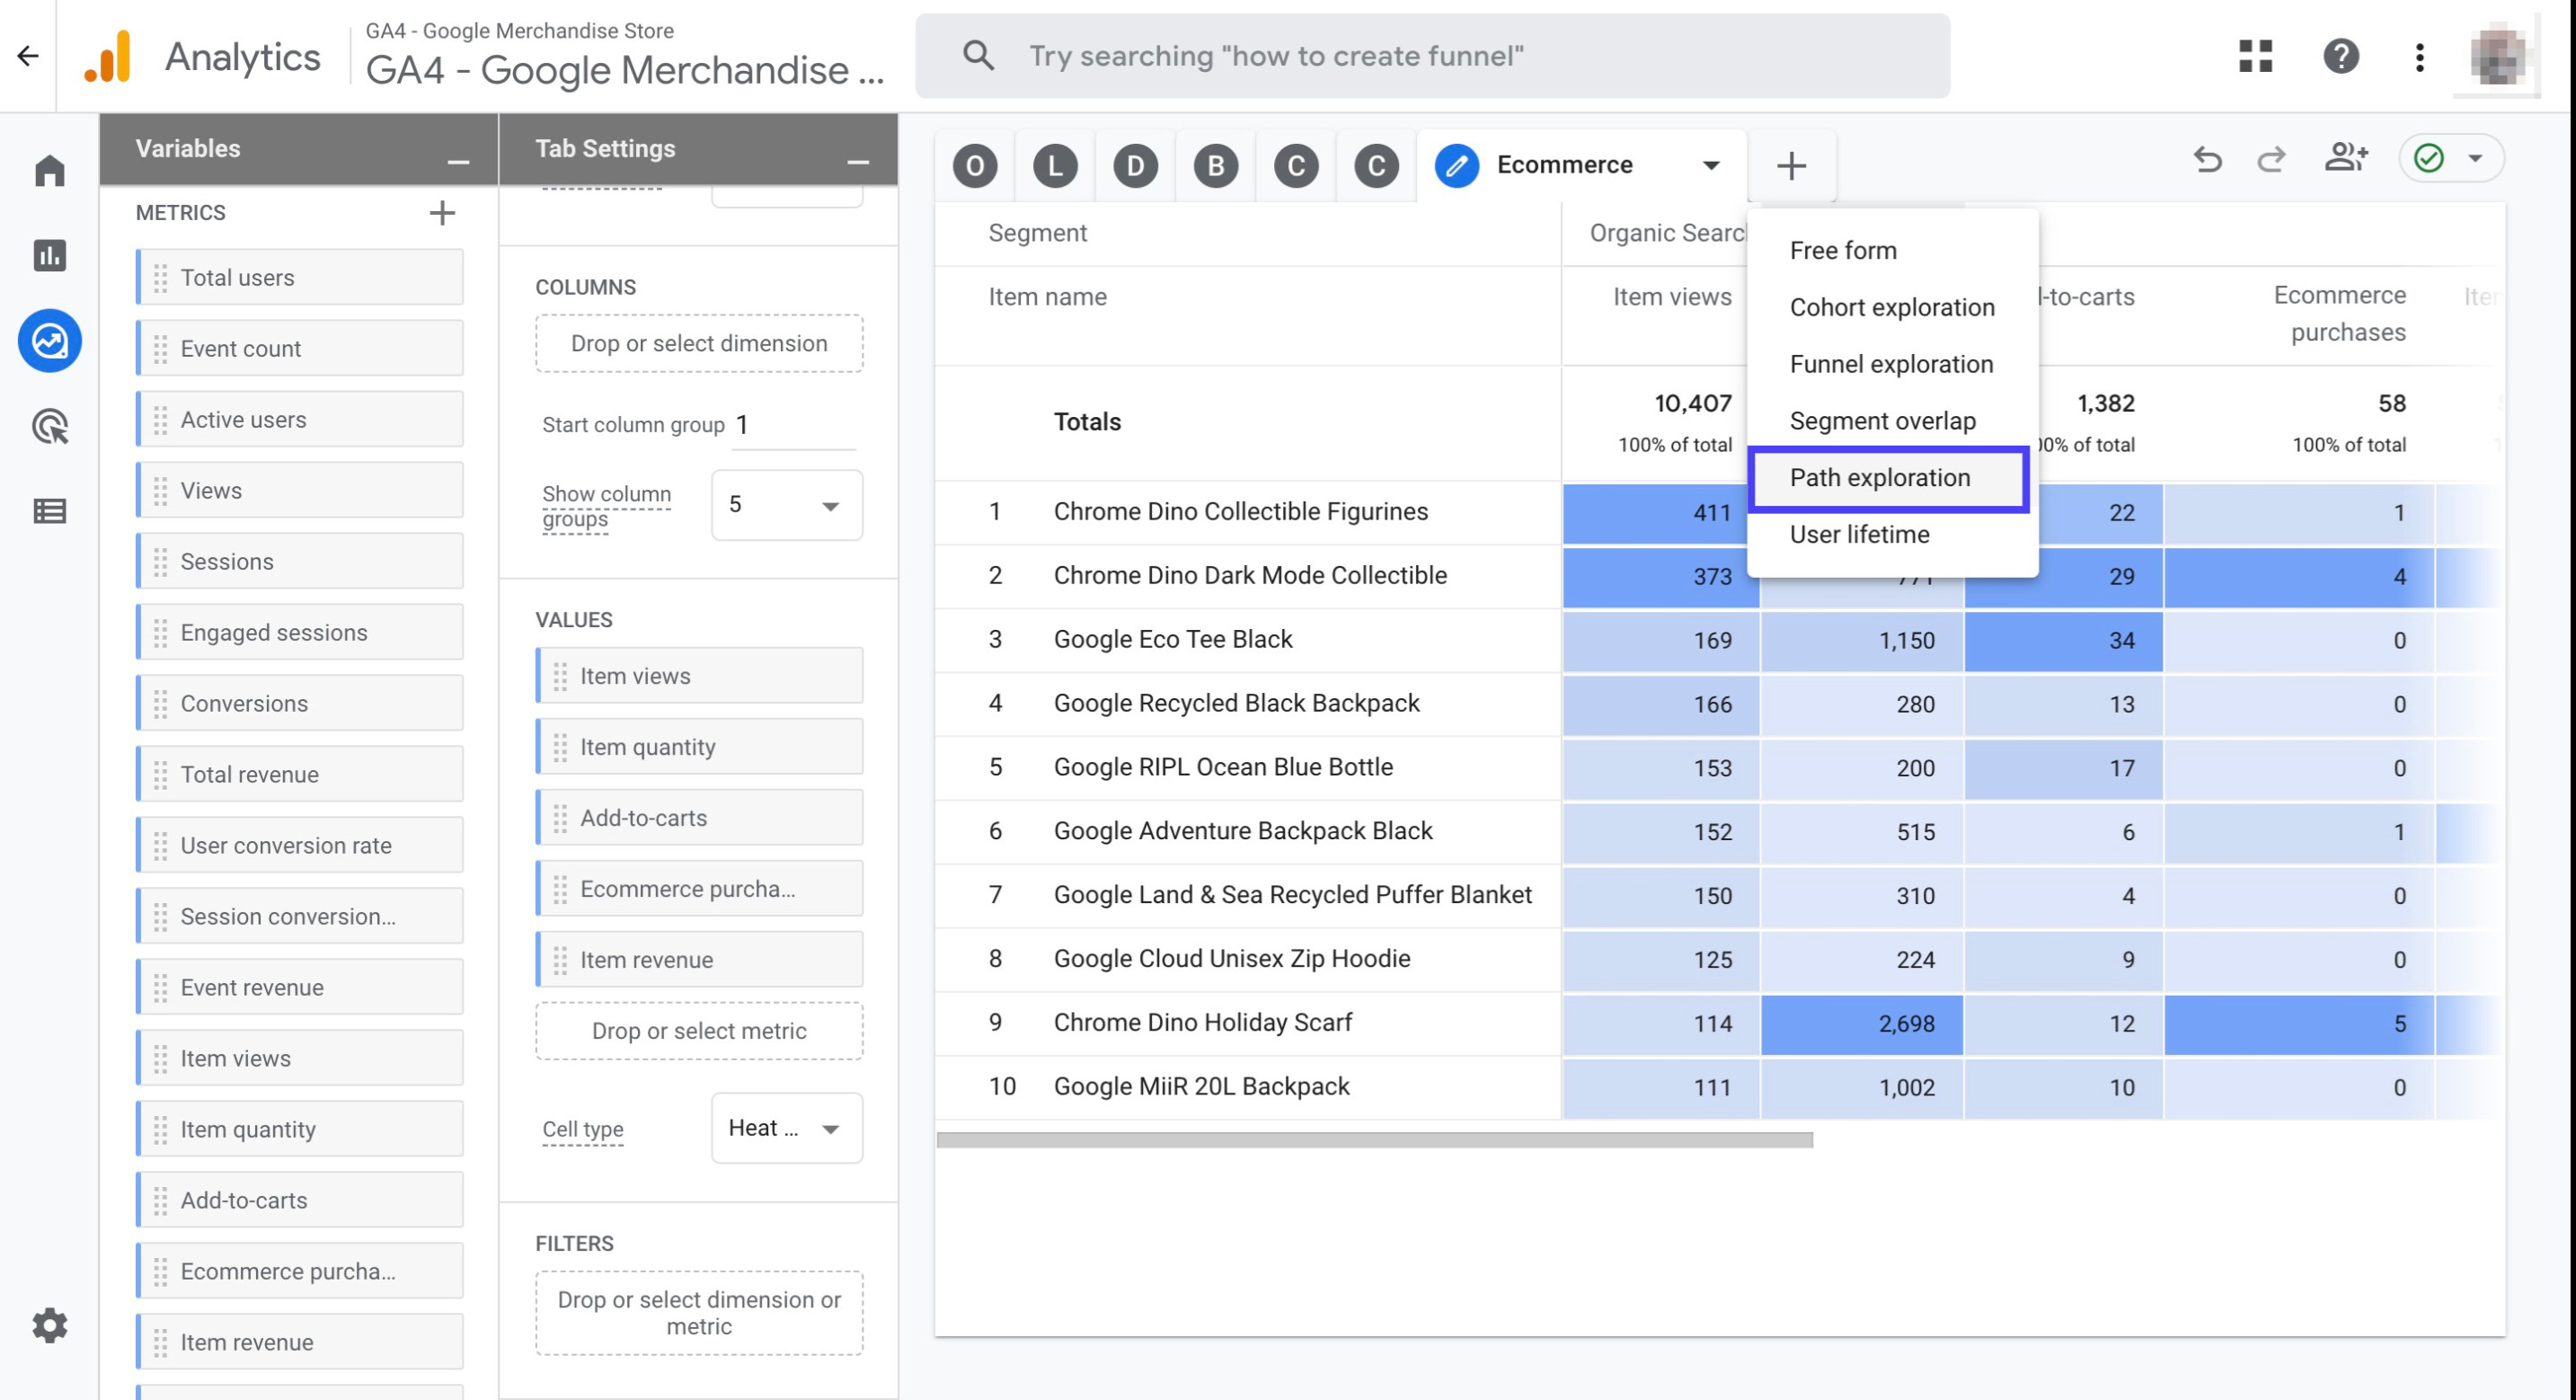Switch to the L tab
2576x1400 pixels.
pyautogui.click(x=1055, y=166)
